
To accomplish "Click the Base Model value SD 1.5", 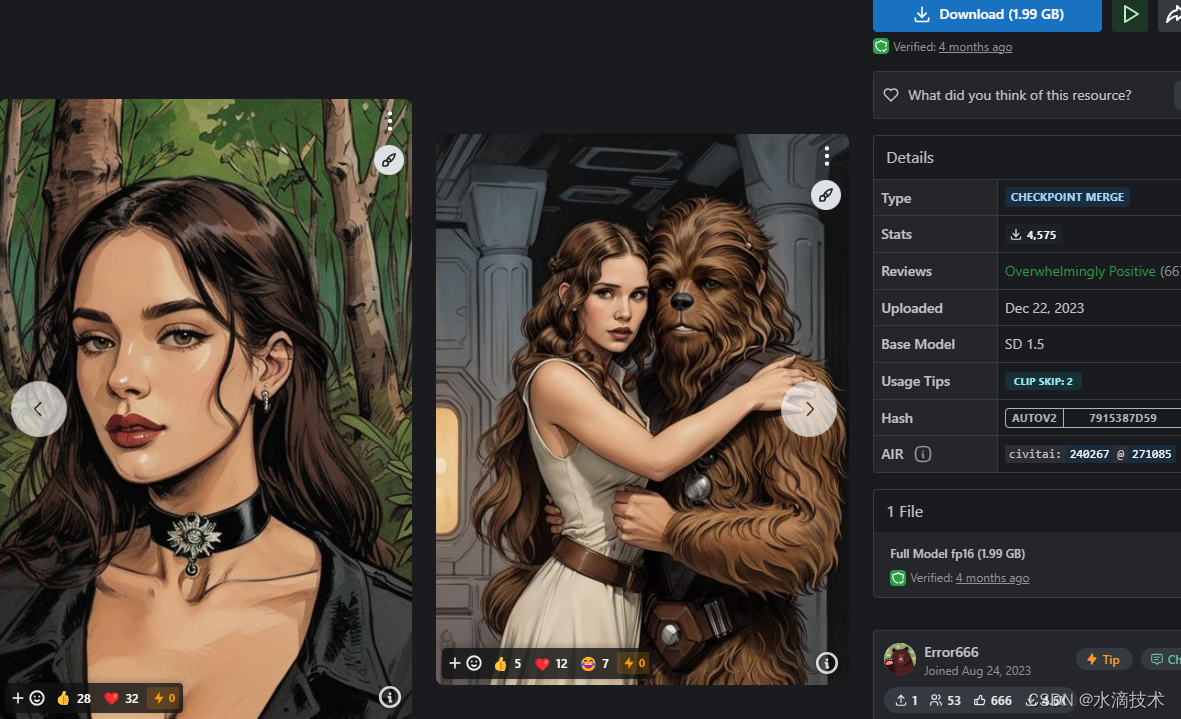I will pos(1024,344).
